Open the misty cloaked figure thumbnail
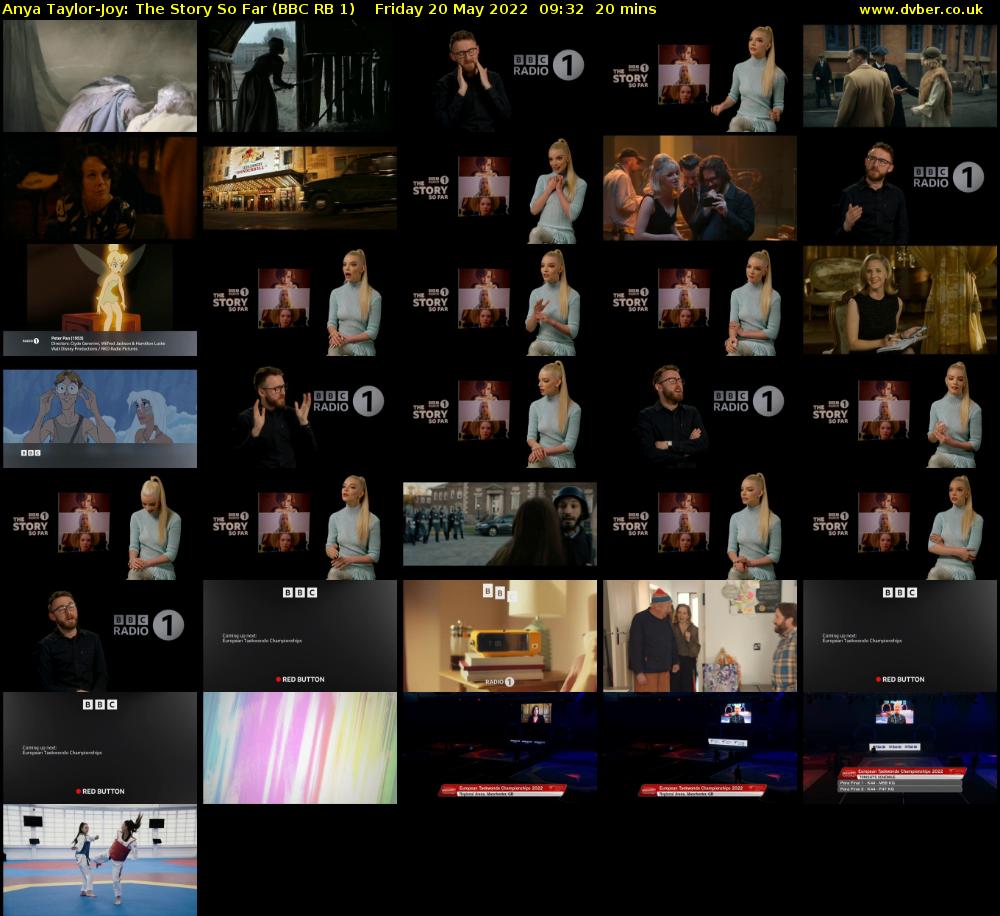The image size is (1000, 916). [x=100, y=76]
